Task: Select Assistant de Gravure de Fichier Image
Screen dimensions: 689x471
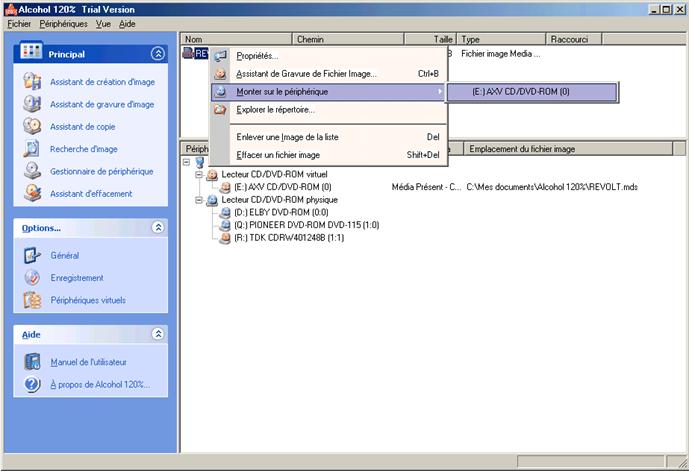Action: pos(329,74)
